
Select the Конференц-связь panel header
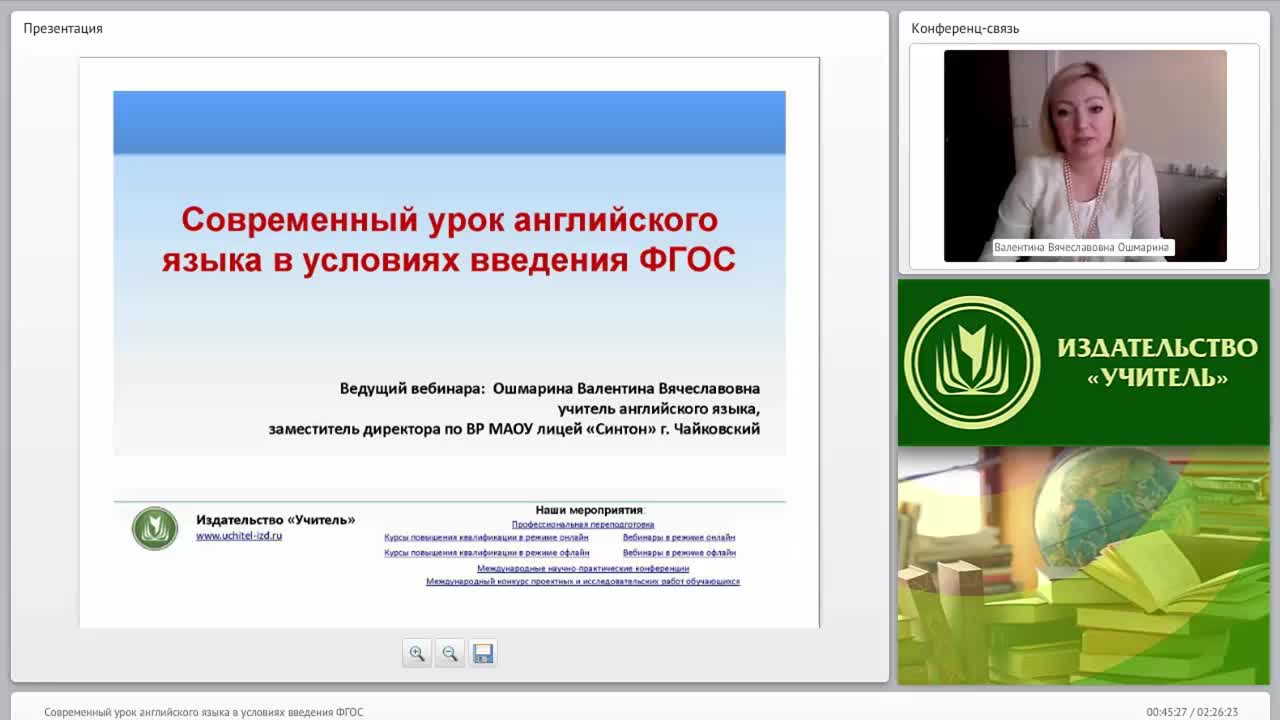(965, 28)
